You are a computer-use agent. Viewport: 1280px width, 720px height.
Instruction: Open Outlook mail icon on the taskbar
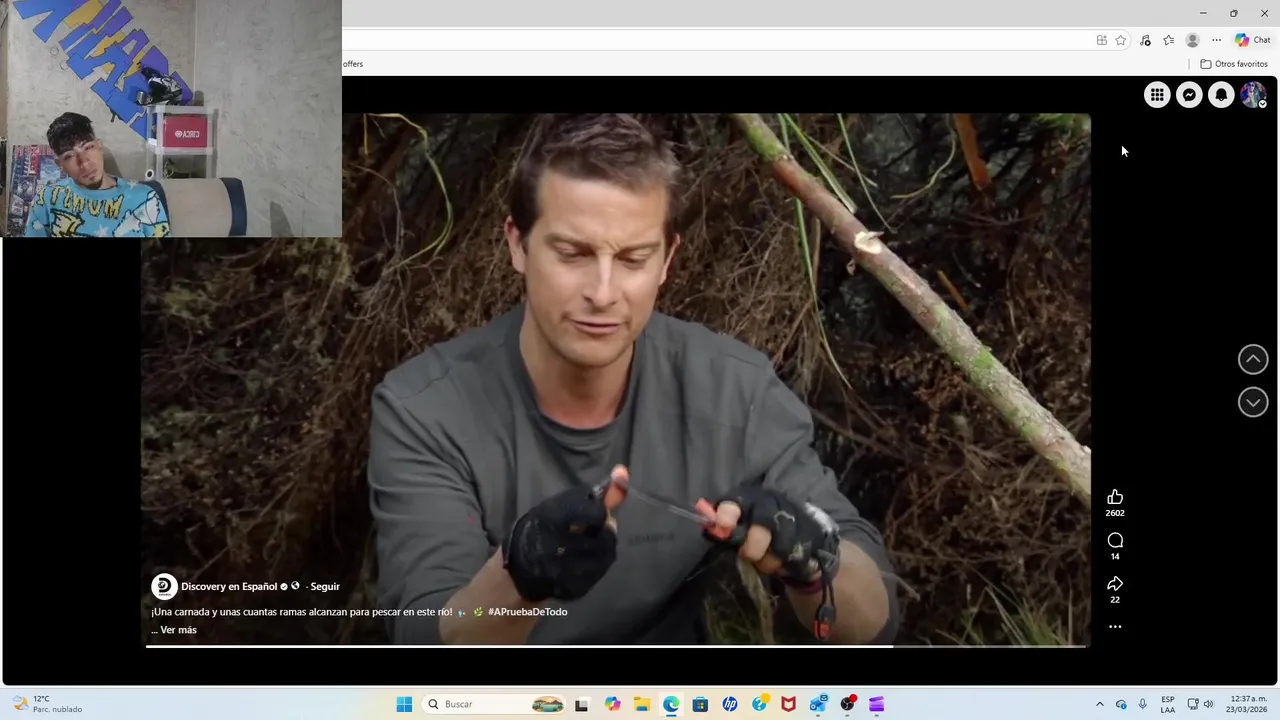click(x=818, y=704)
